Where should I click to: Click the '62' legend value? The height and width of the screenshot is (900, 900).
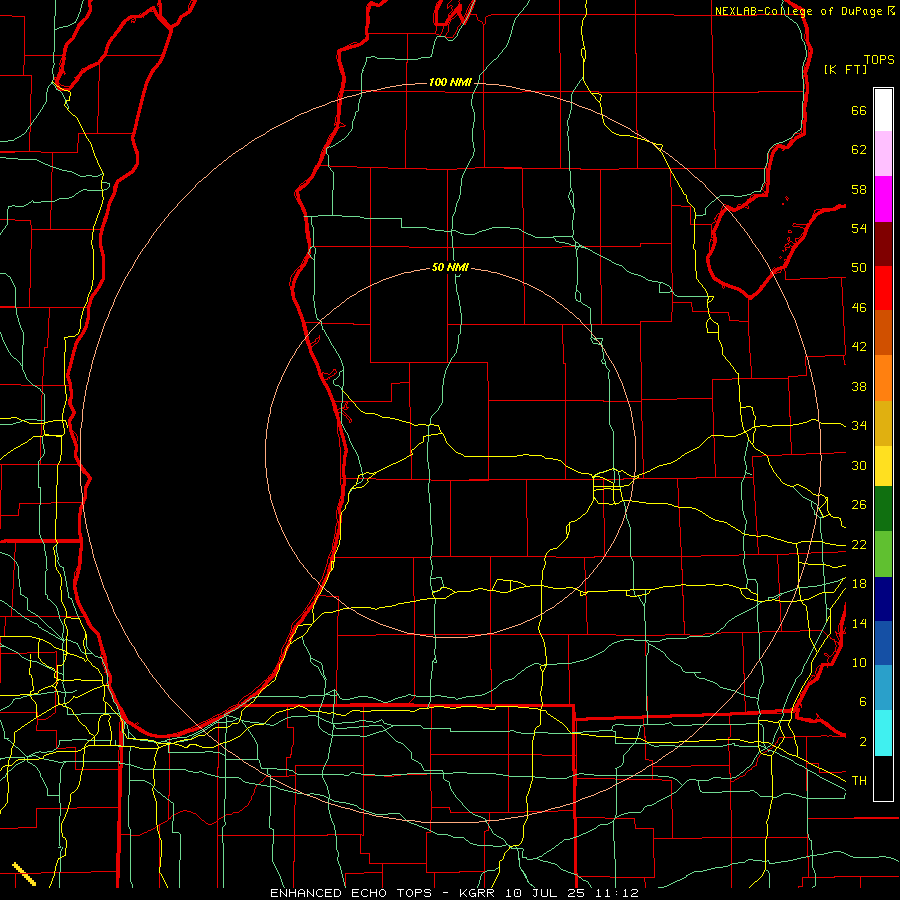pos(859,150)
